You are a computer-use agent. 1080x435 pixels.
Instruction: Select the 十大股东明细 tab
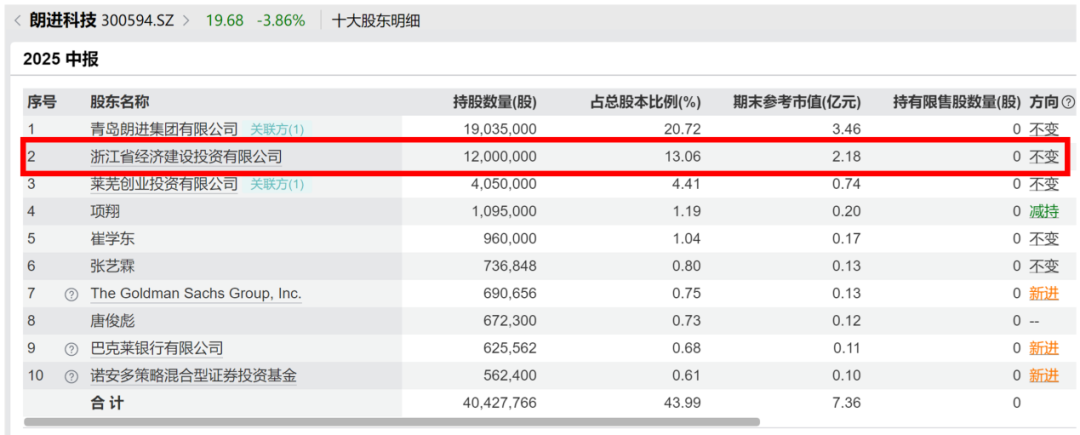point(375,20)
